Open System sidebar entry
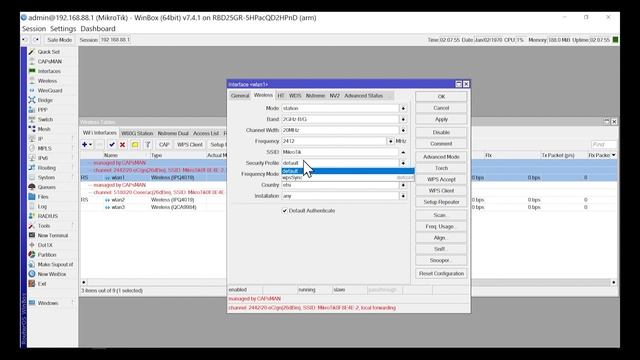This screenshot has height=360, width=640. point(46,178)
